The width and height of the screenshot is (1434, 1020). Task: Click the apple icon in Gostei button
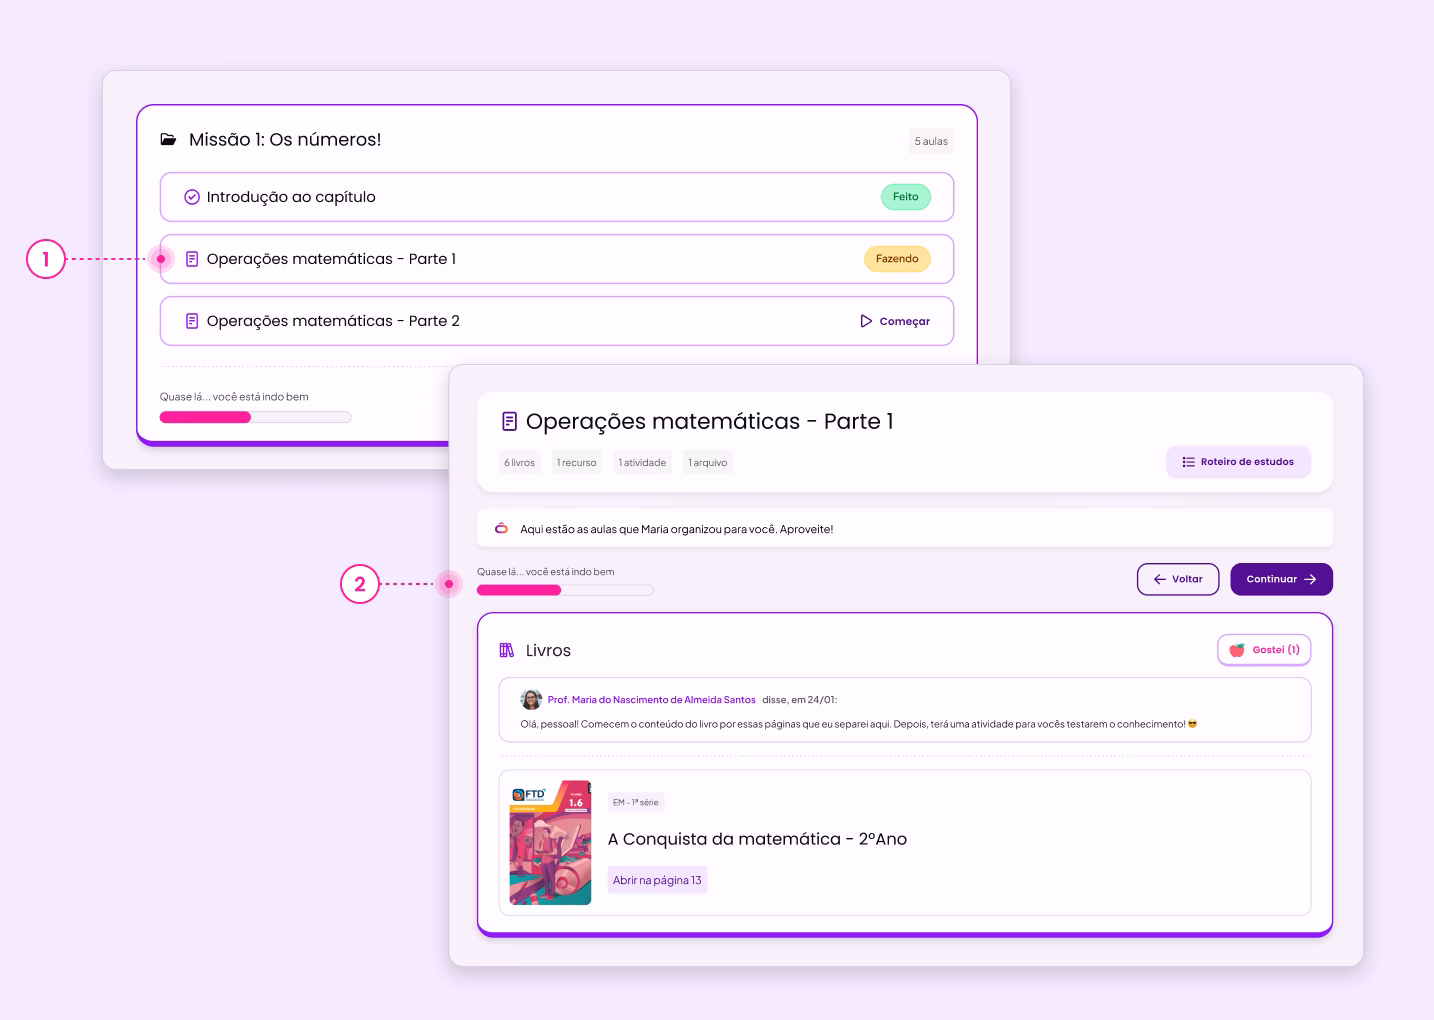1237,650
